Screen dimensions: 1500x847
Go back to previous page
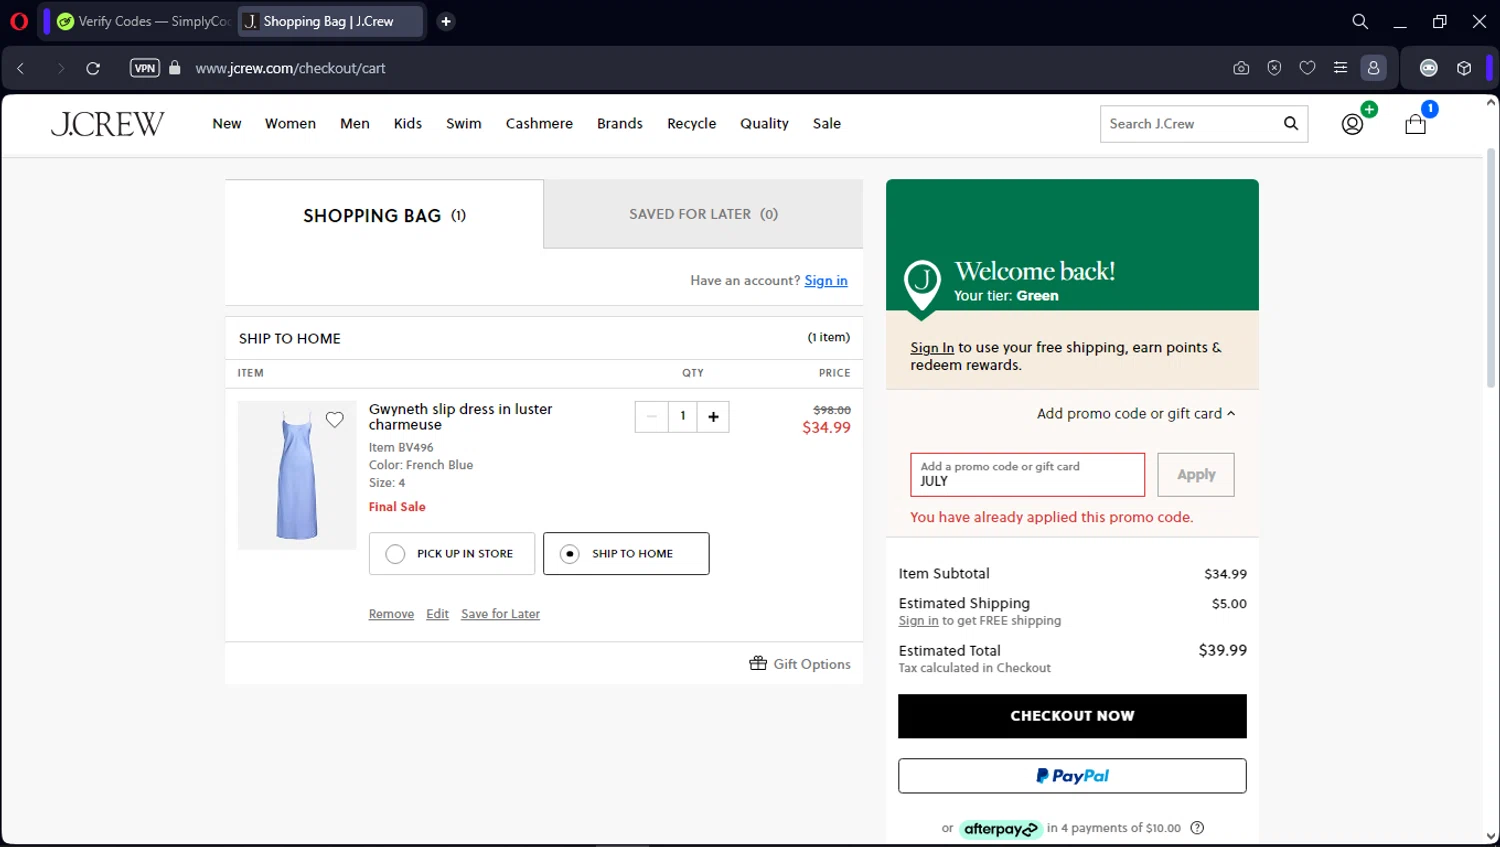(21, 68)
